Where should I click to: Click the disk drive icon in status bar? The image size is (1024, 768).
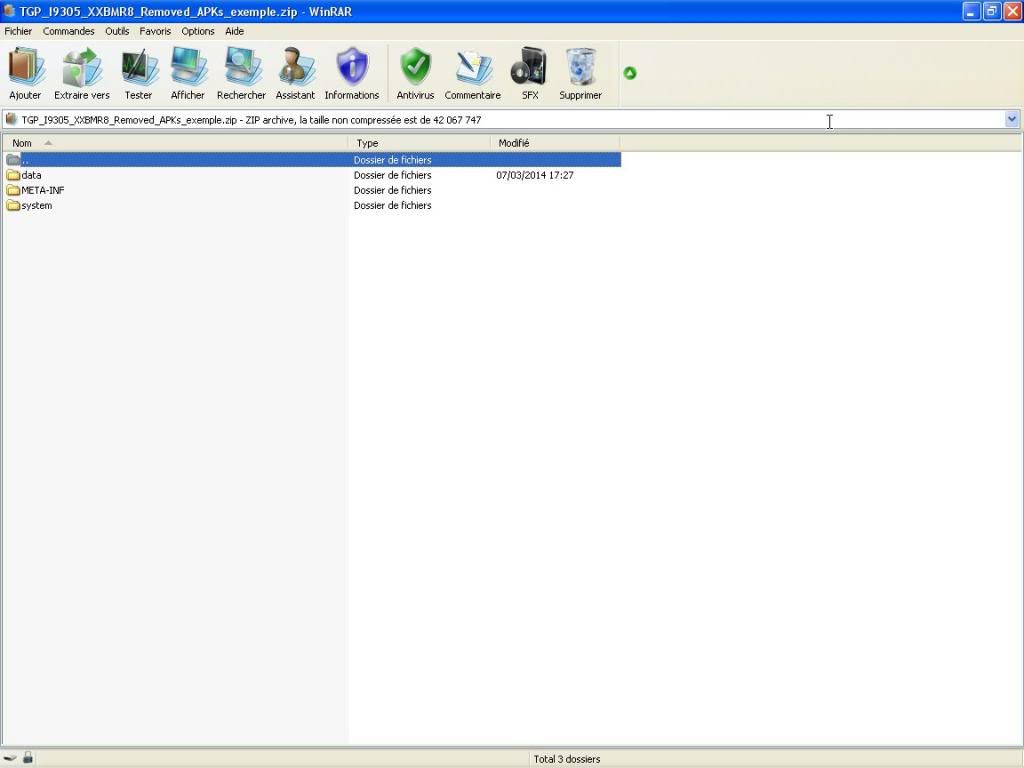(x=10, y=758)
